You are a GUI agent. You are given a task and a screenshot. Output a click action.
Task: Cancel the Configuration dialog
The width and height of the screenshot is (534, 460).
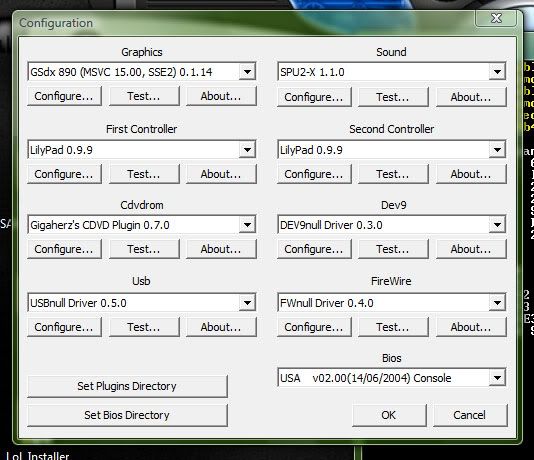(470, 415)
